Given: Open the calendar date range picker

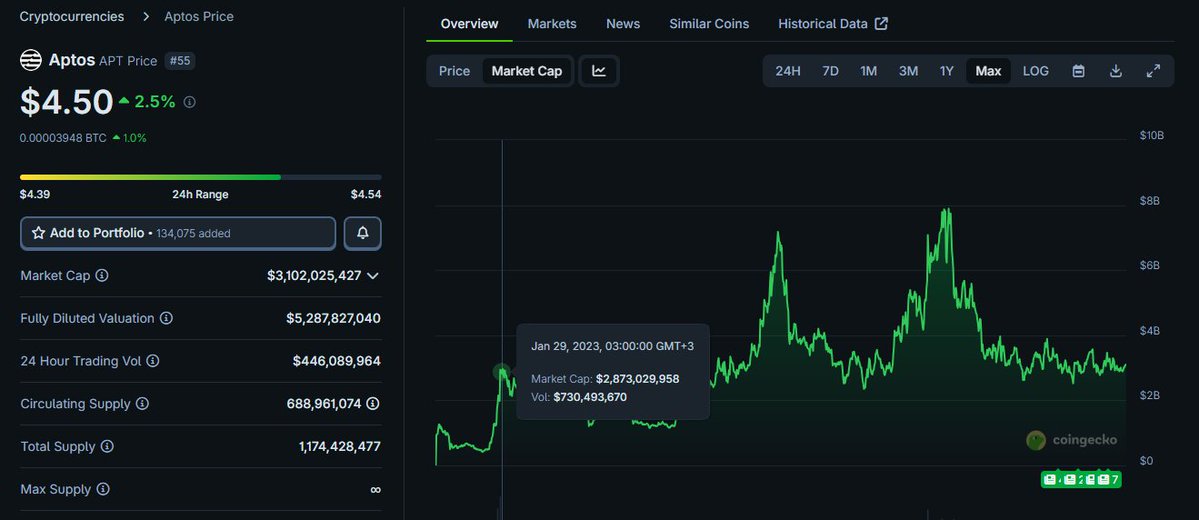Looking at the screenshot, I should 1078,71.
